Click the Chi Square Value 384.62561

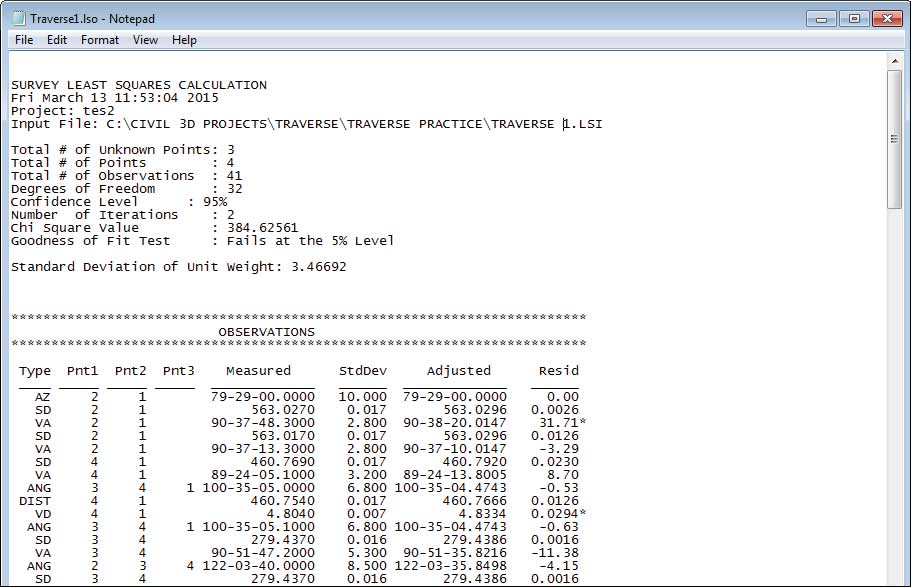tap(262, 227)
